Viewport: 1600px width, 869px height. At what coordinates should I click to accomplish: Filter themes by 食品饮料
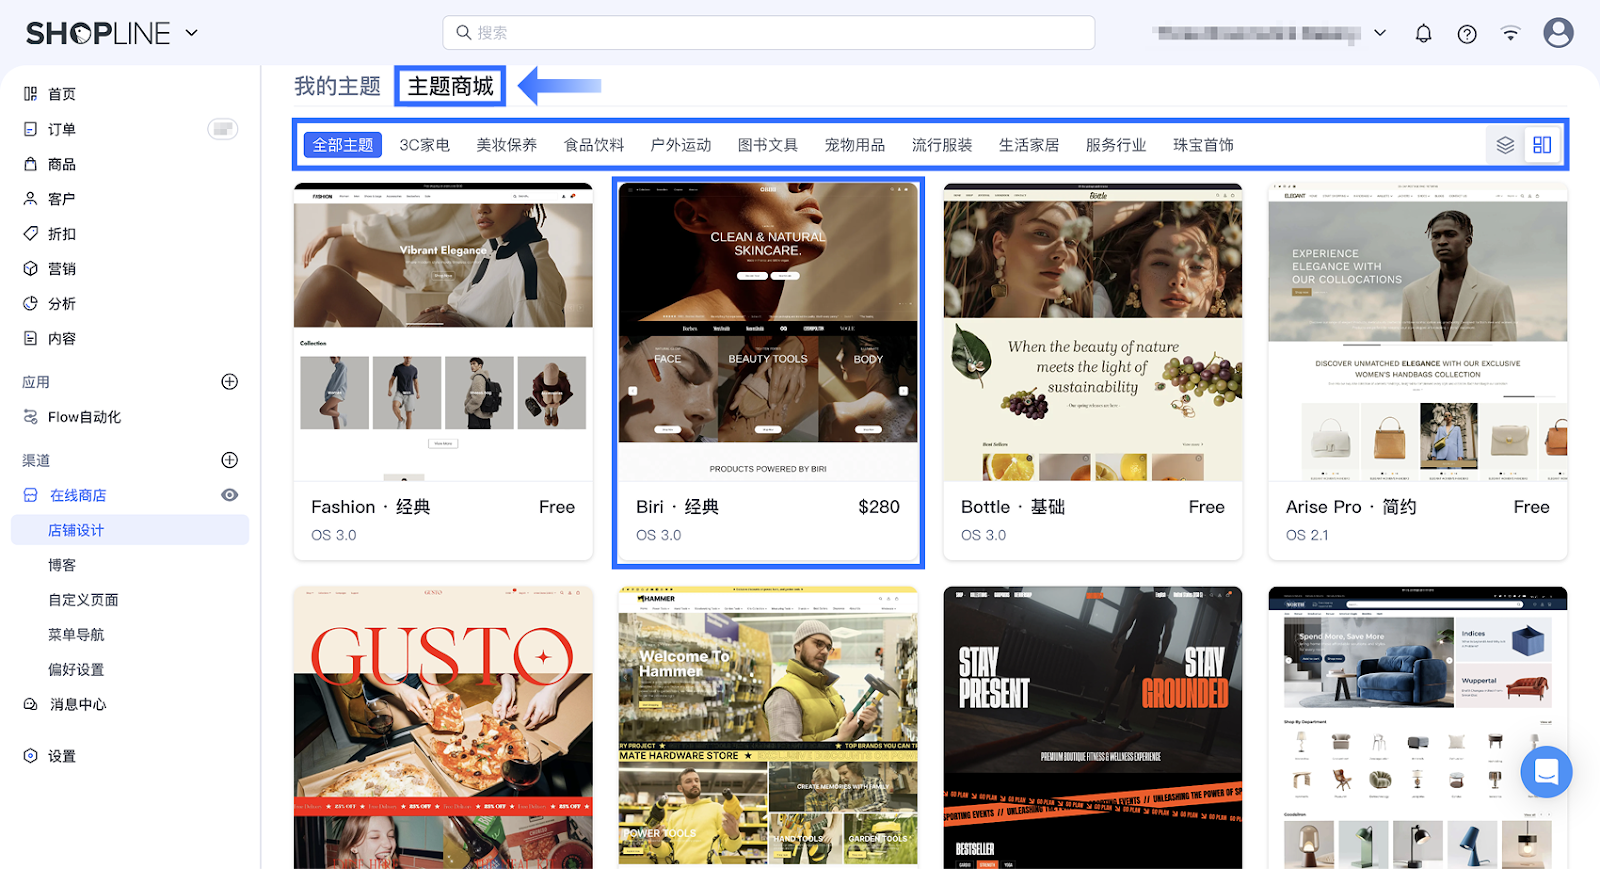click(594, 145)
